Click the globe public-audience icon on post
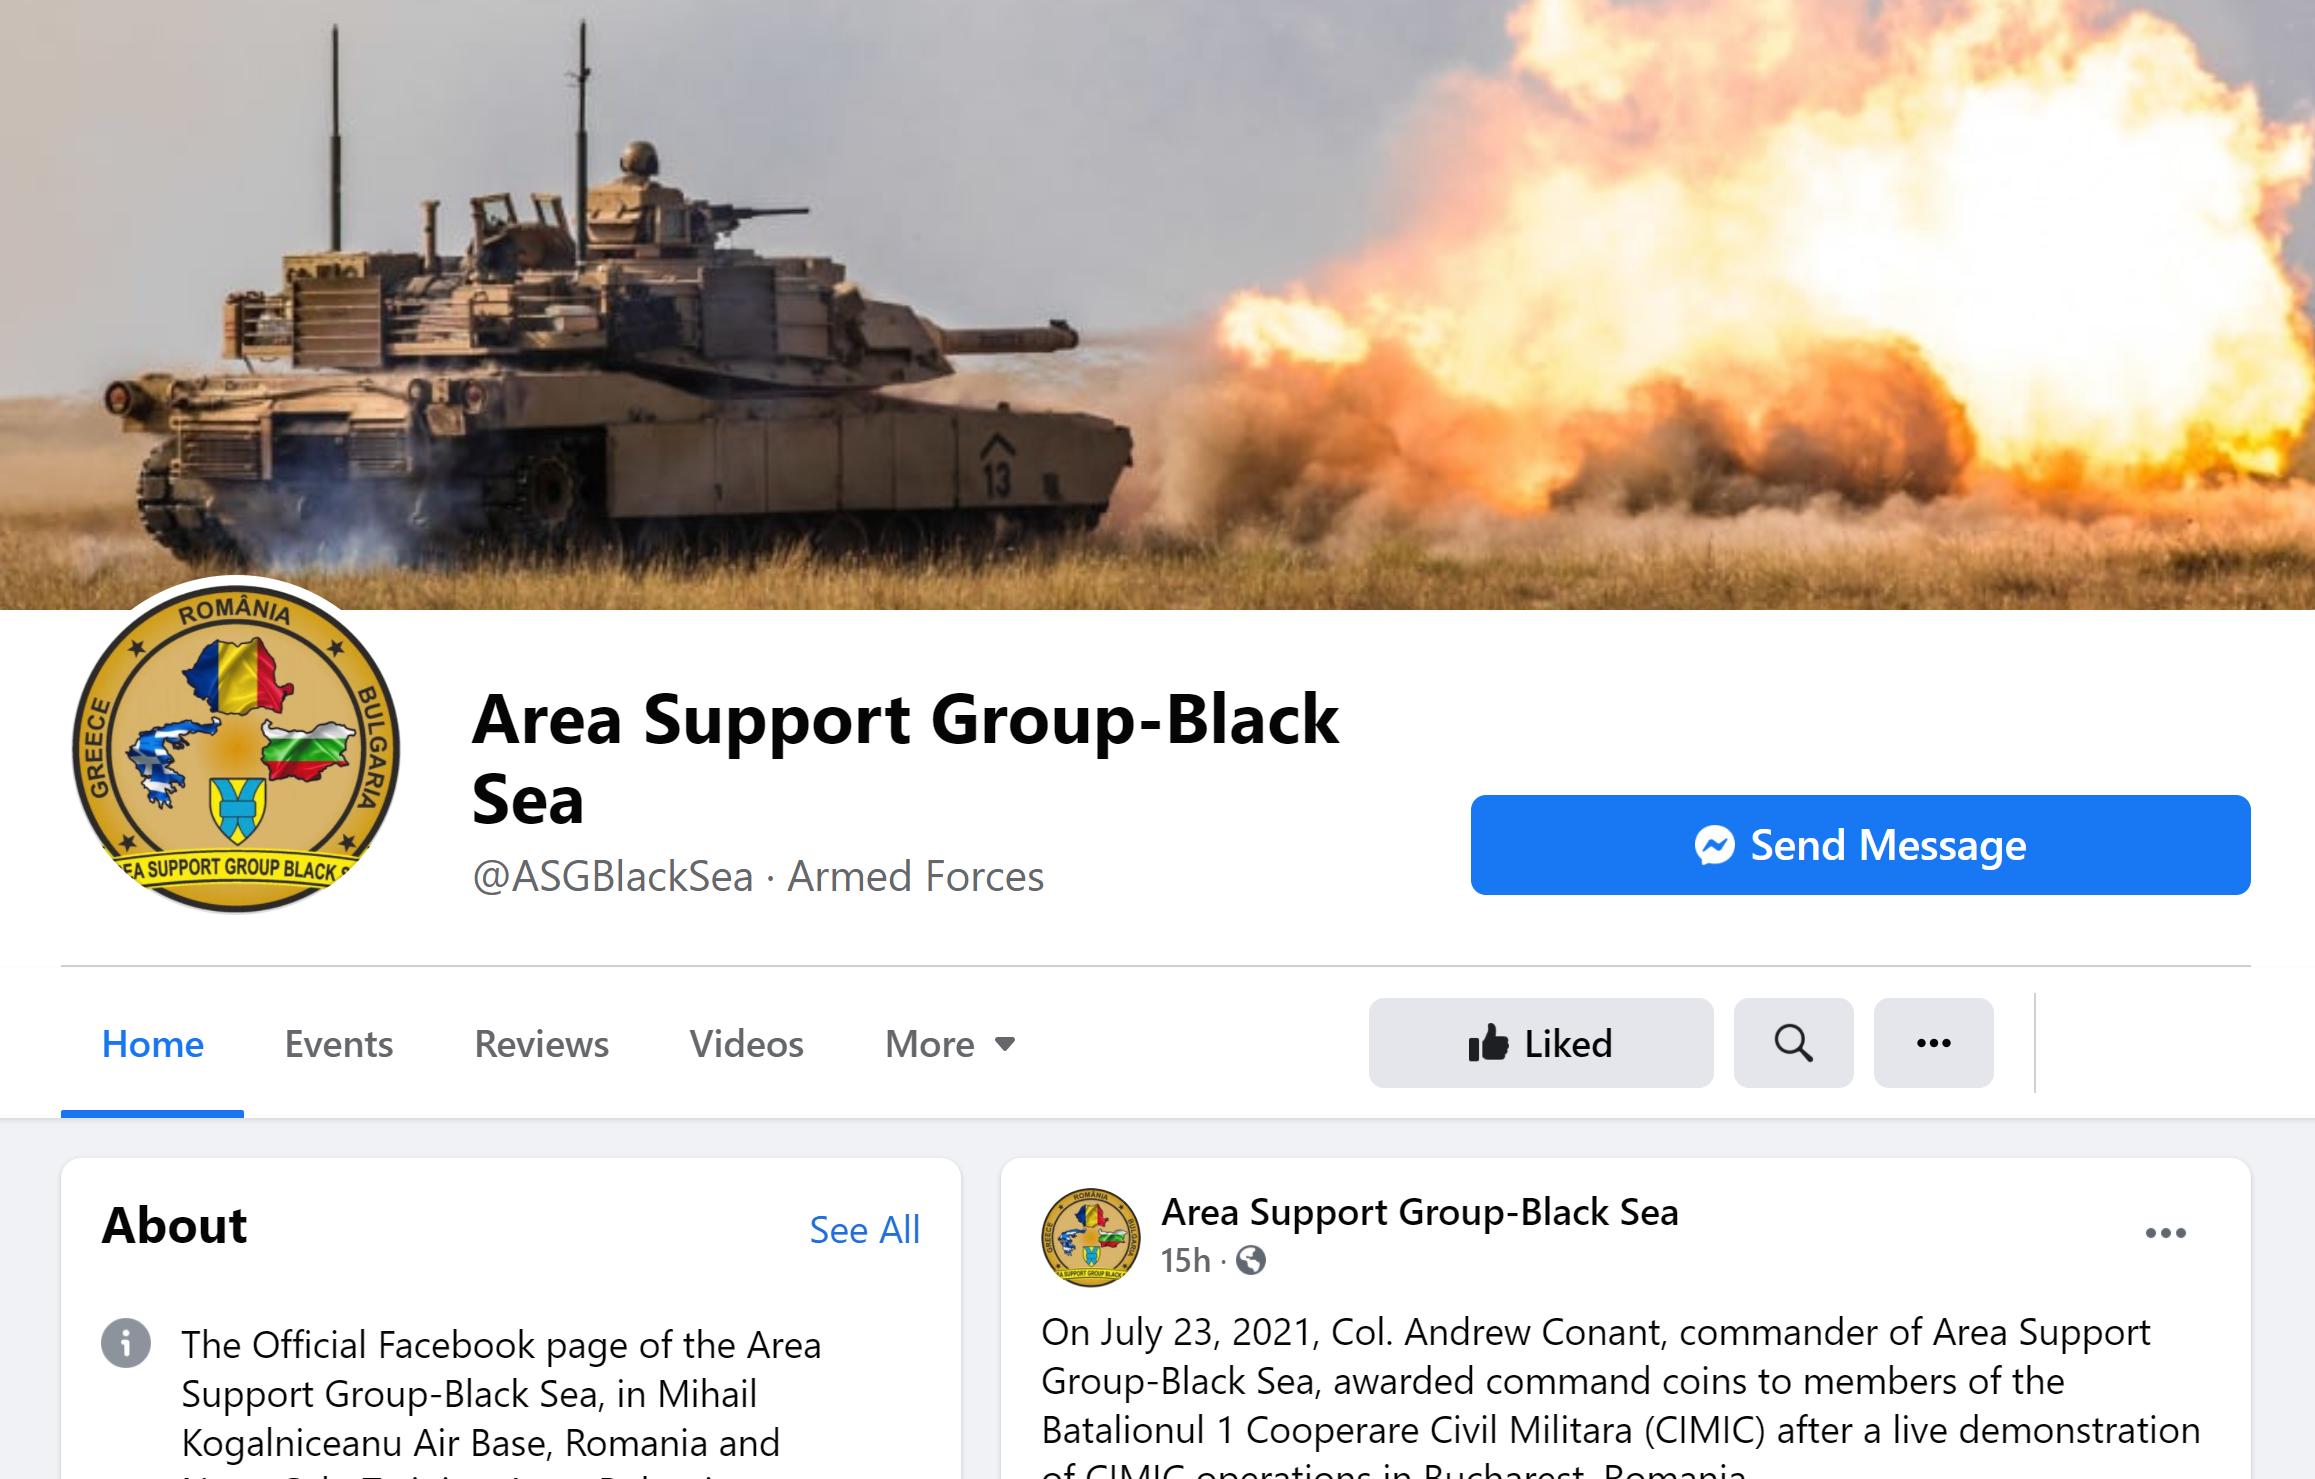Image resolution: width=2315 pixels, height=1479 pixels. pos(1251,1260)
